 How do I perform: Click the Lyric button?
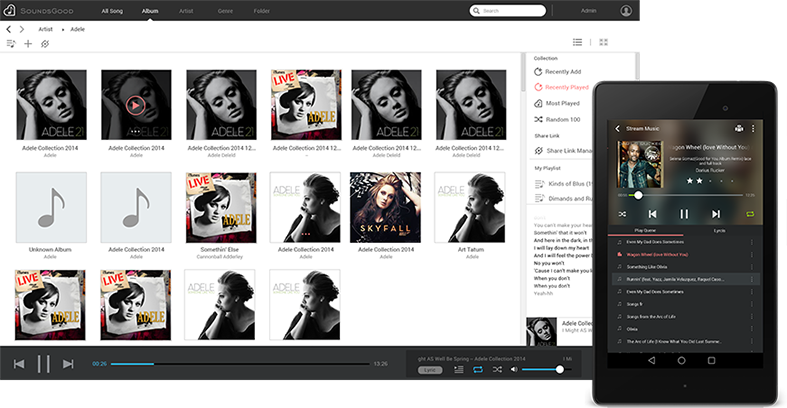click(430, 370)
